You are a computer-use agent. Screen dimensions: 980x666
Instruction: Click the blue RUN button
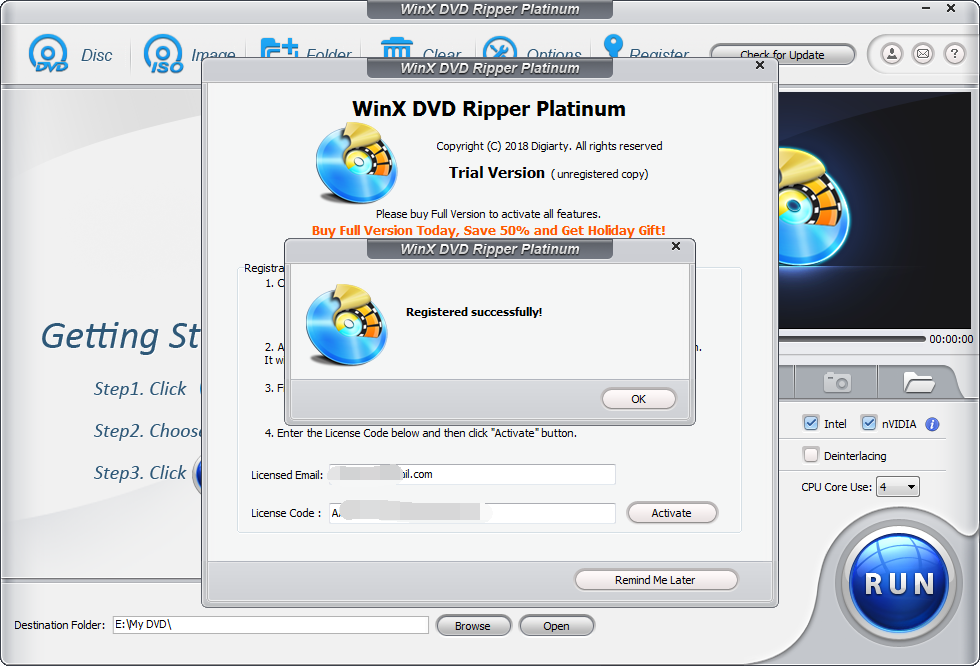pyautogui.click(x=899, y=583)
